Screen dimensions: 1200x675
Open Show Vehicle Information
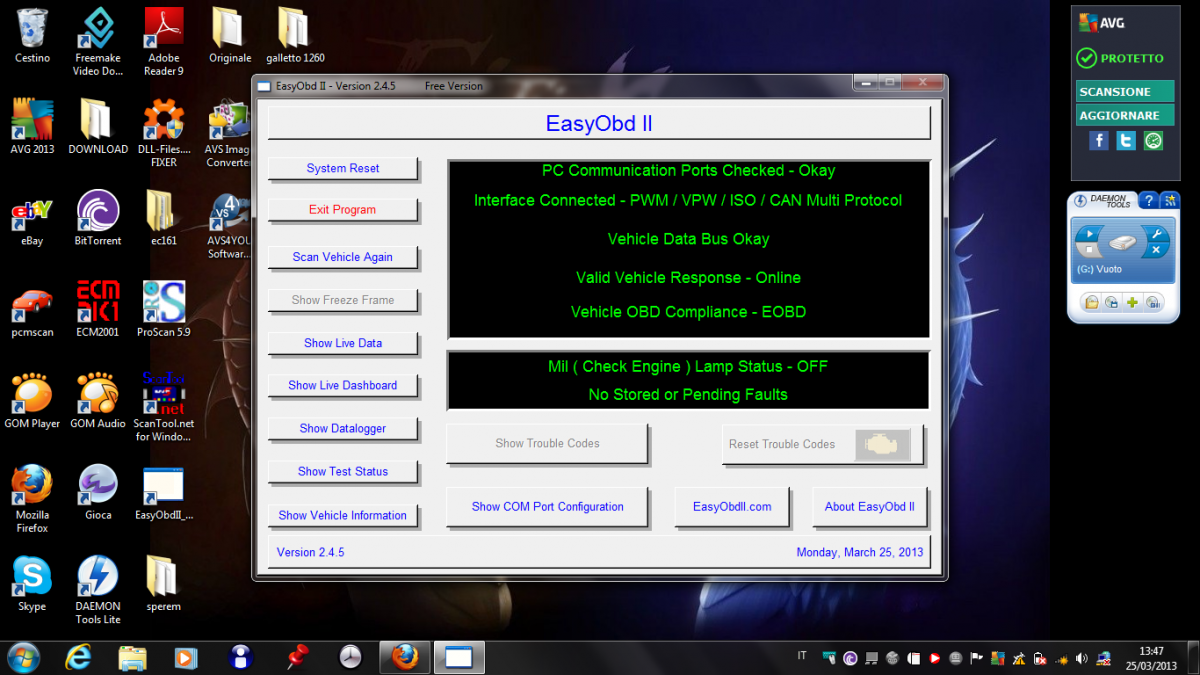point(343,515)
